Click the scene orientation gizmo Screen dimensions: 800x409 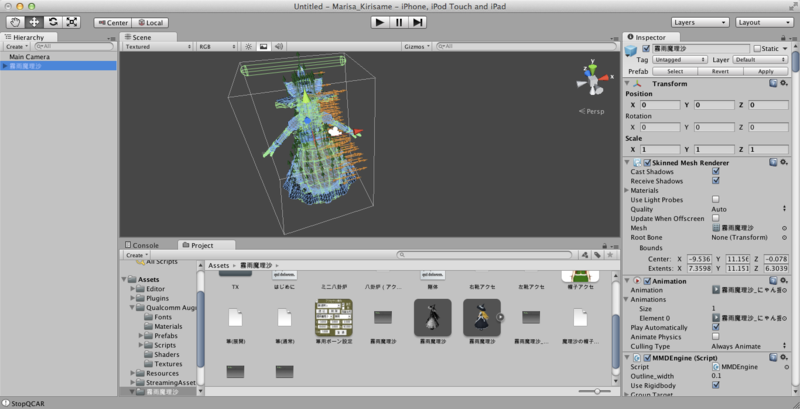tap(592, 80)
